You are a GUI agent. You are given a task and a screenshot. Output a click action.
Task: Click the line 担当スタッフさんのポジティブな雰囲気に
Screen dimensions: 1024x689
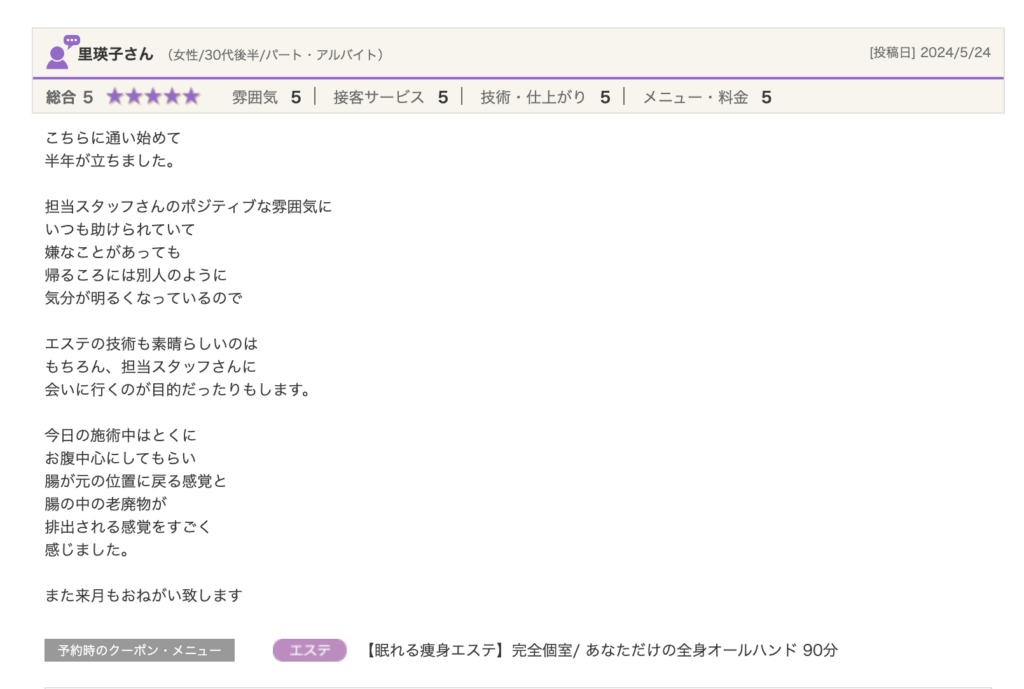(188, 206)
